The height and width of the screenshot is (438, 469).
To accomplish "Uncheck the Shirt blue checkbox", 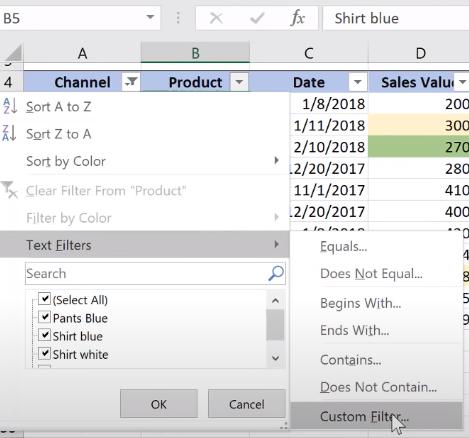I will click(x=44, y=335).
